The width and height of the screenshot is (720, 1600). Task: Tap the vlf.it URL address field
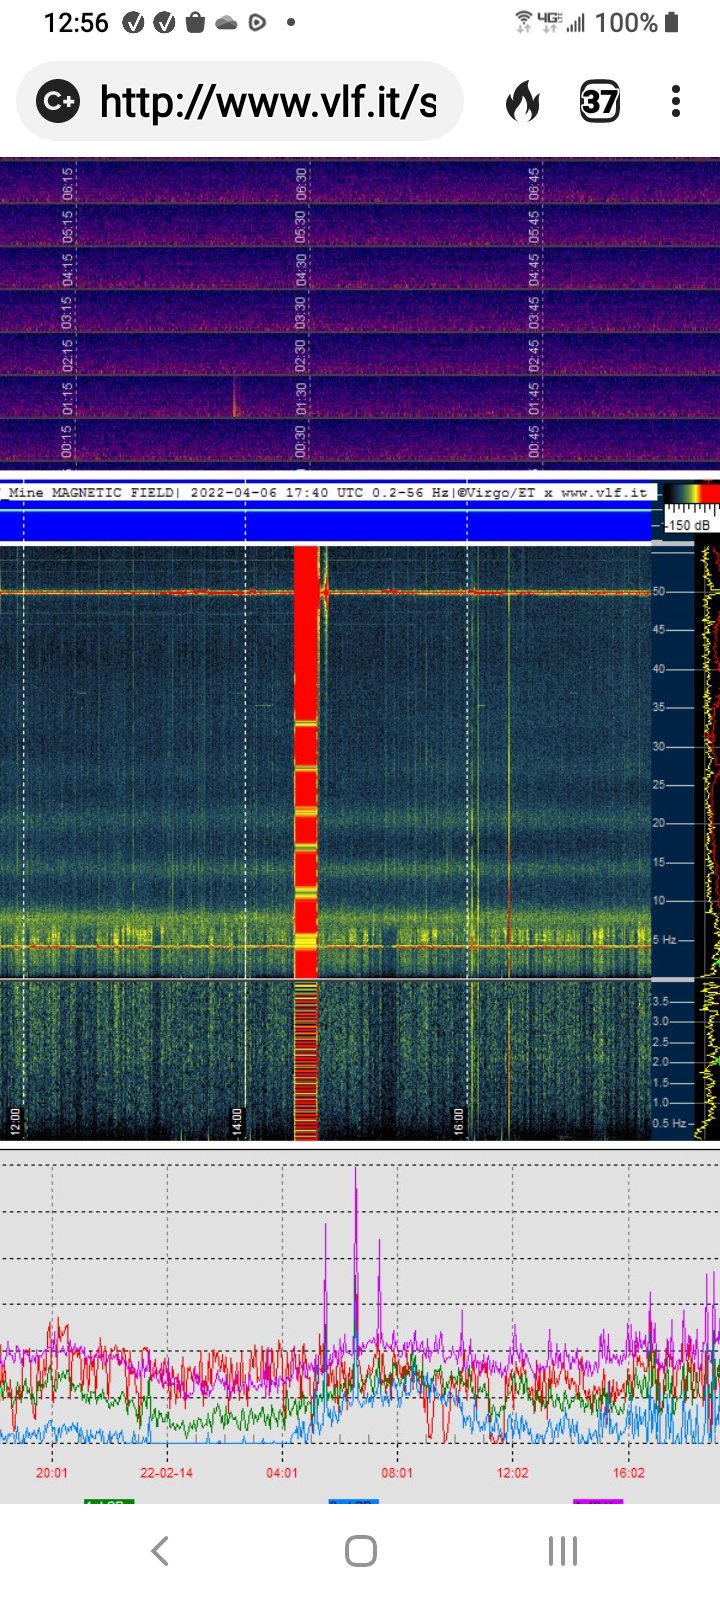pos(268,102)
